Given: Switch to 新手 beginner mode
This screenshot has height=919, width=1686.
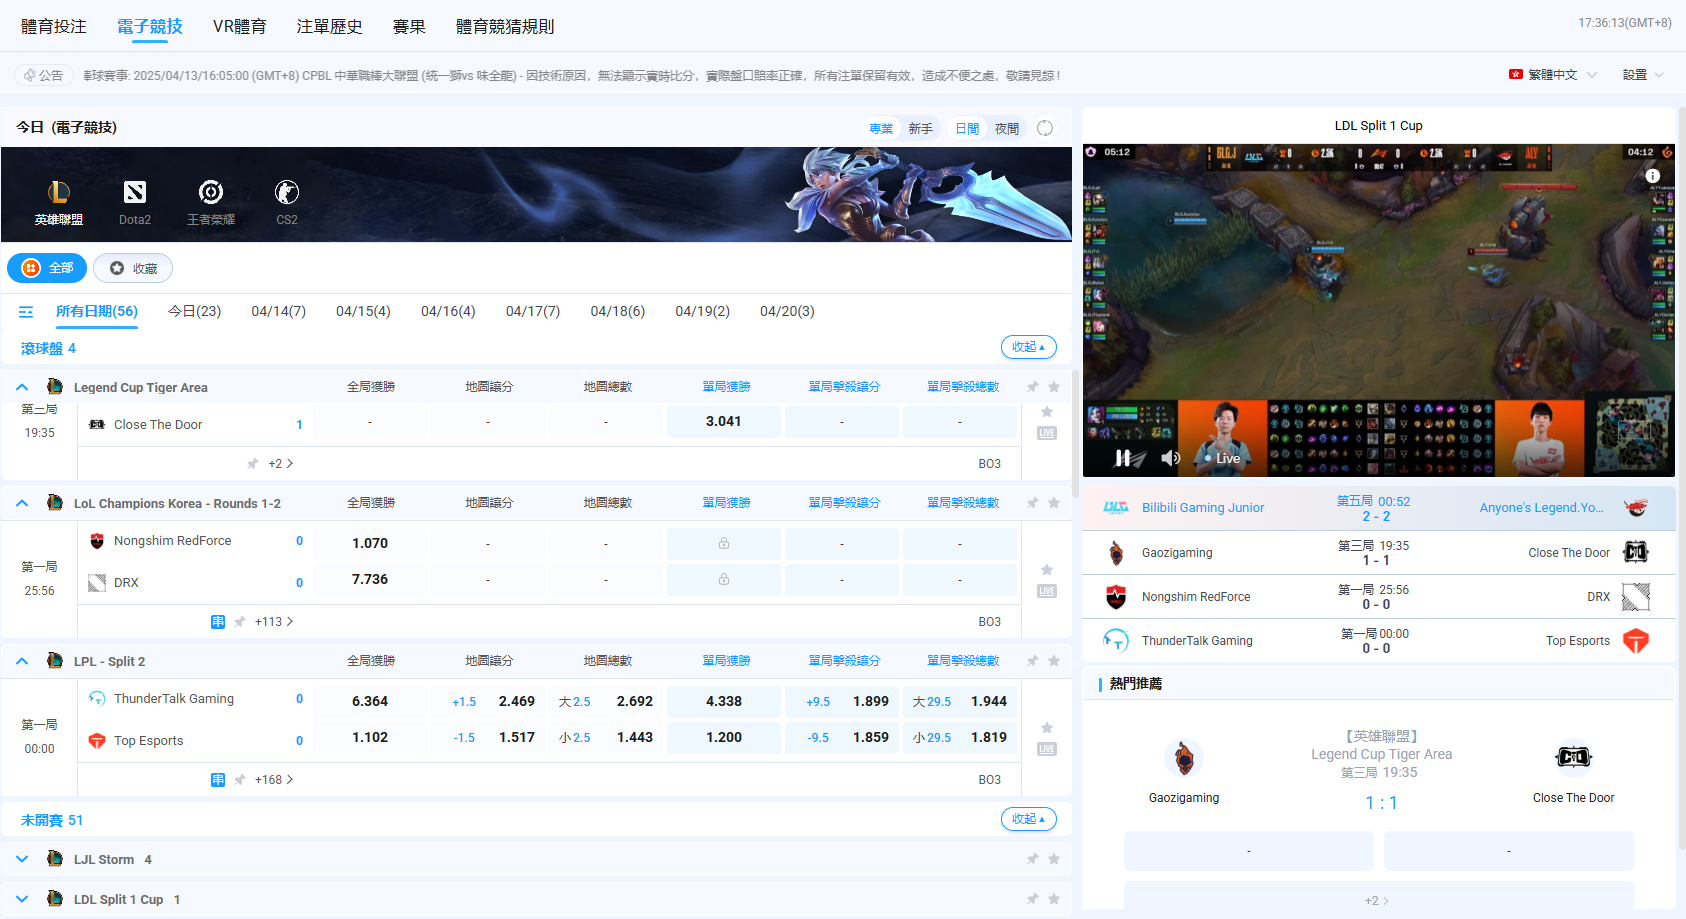Looking at the screenshot, I should pyautogui.click(x=920, y=128).
